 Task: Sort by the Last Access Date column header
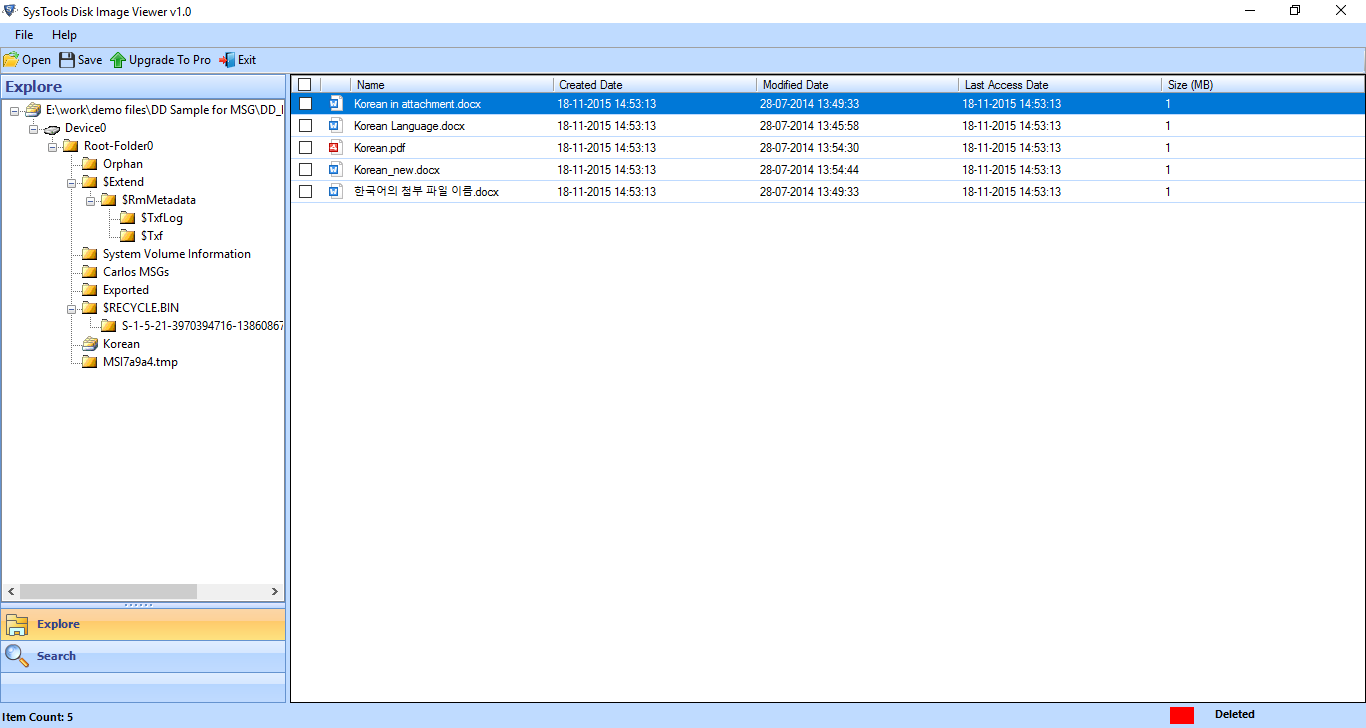[x=1060, y=85]
